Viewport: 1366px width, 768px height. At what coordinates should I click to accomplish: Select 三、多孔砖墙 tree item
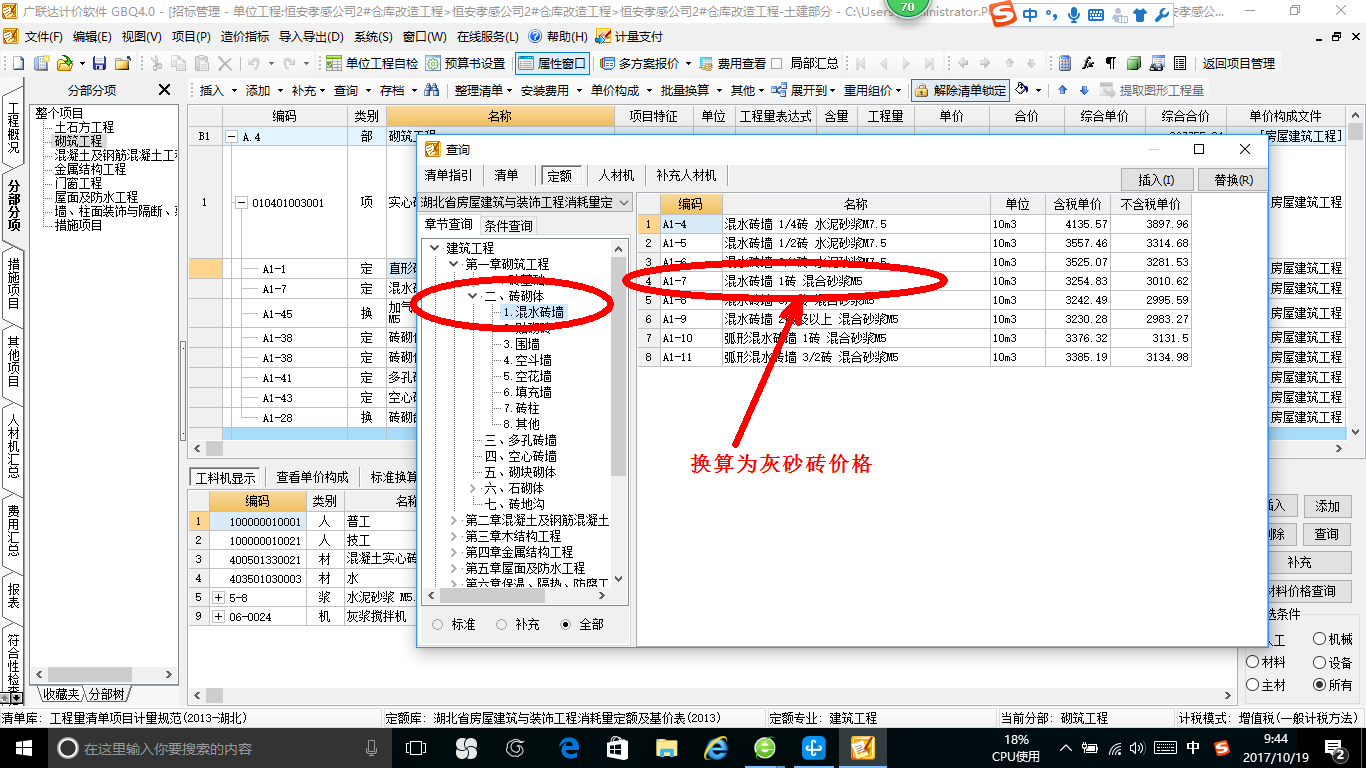[x=521, y=440]
